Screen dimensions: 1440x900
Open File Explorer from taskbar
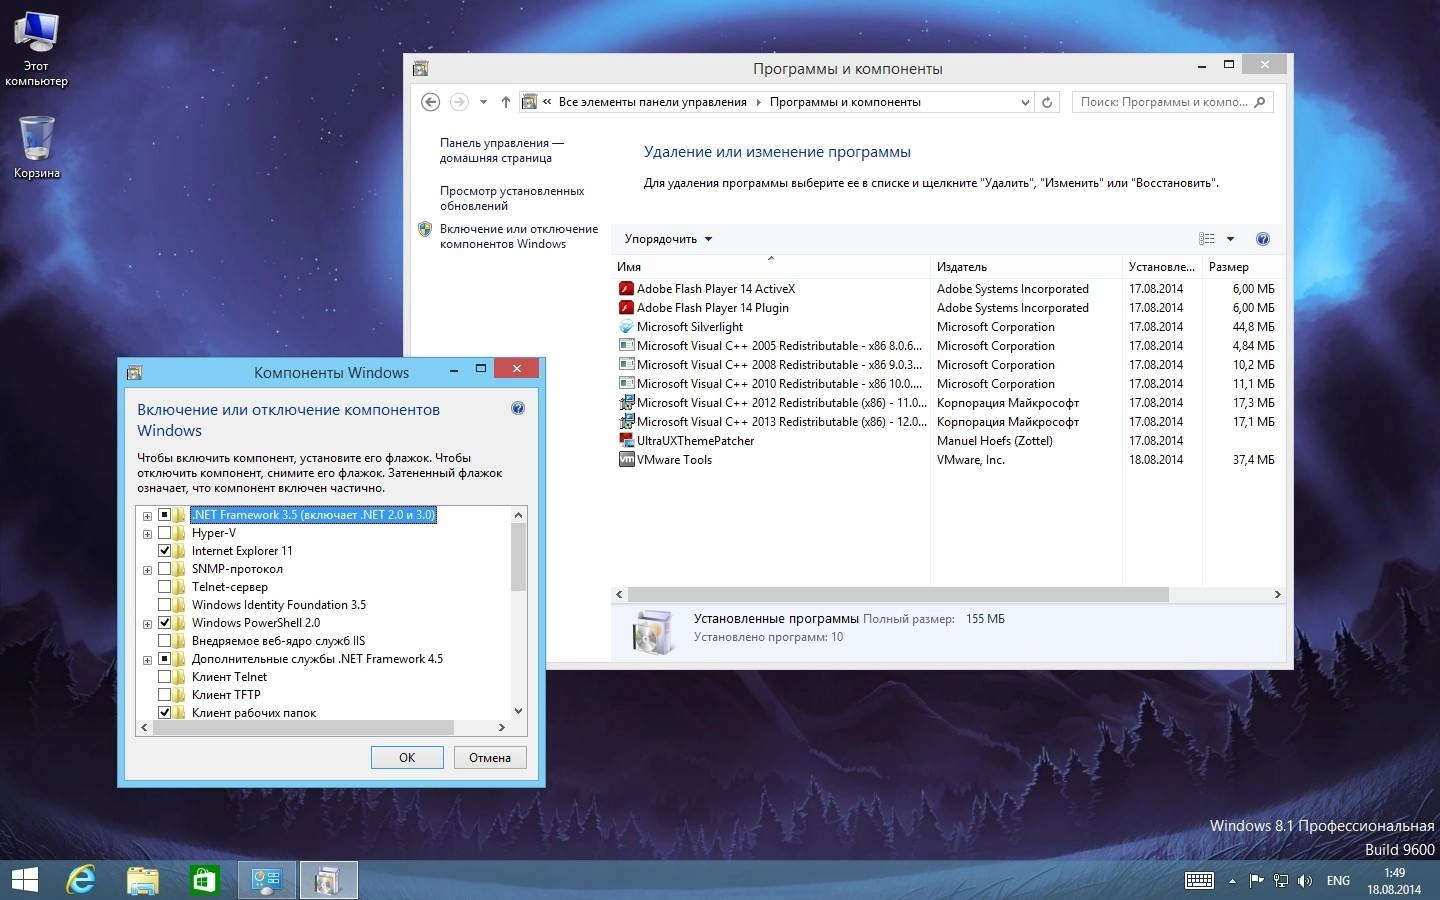[143, 880]
